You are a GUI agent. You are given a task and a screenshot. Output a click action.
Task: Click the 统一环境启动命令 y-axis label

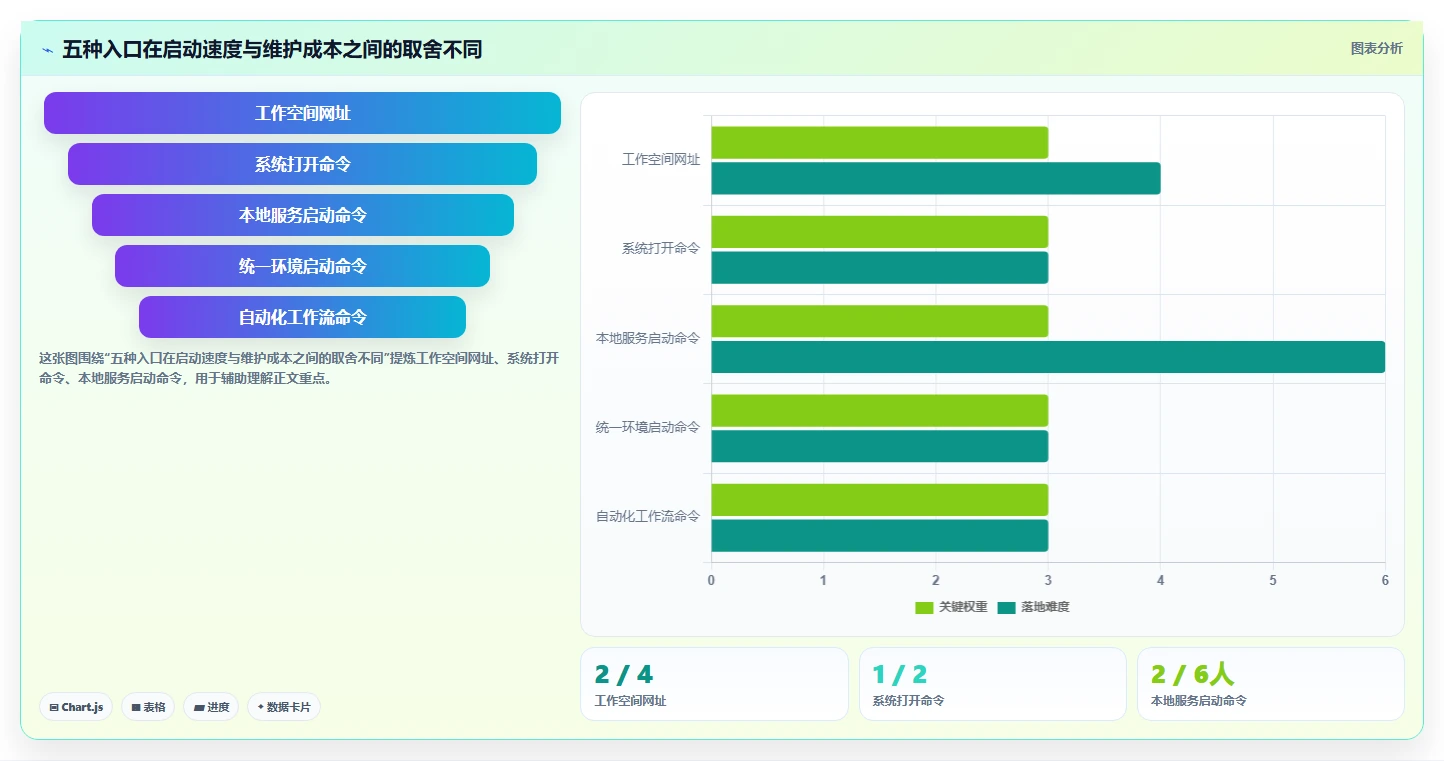[648, 428]
